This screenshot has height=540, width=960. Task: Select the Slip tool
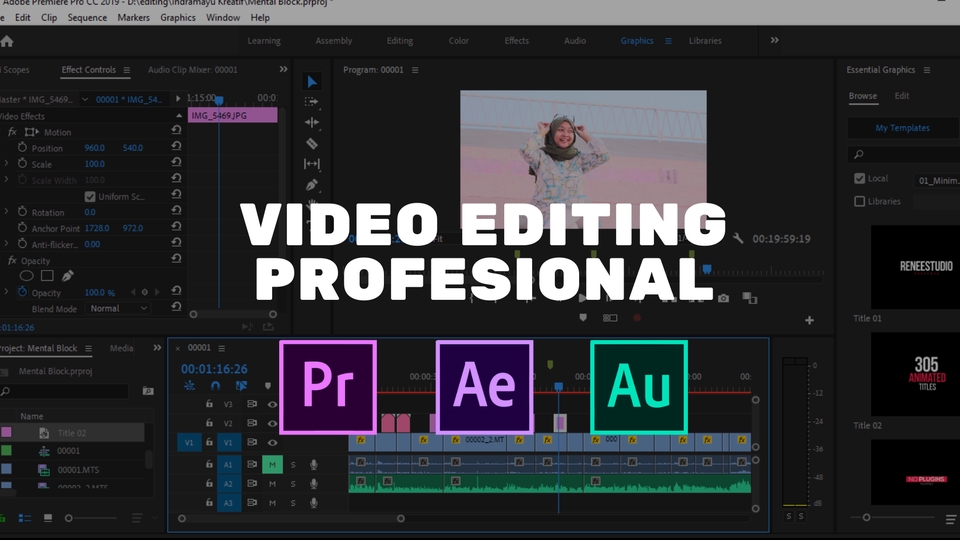click(x=312, y=163)
